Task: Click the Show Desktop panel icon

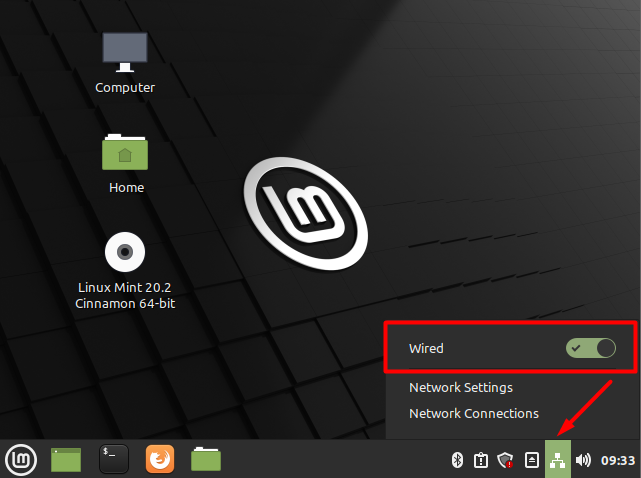Action: (x=66, y=460)
